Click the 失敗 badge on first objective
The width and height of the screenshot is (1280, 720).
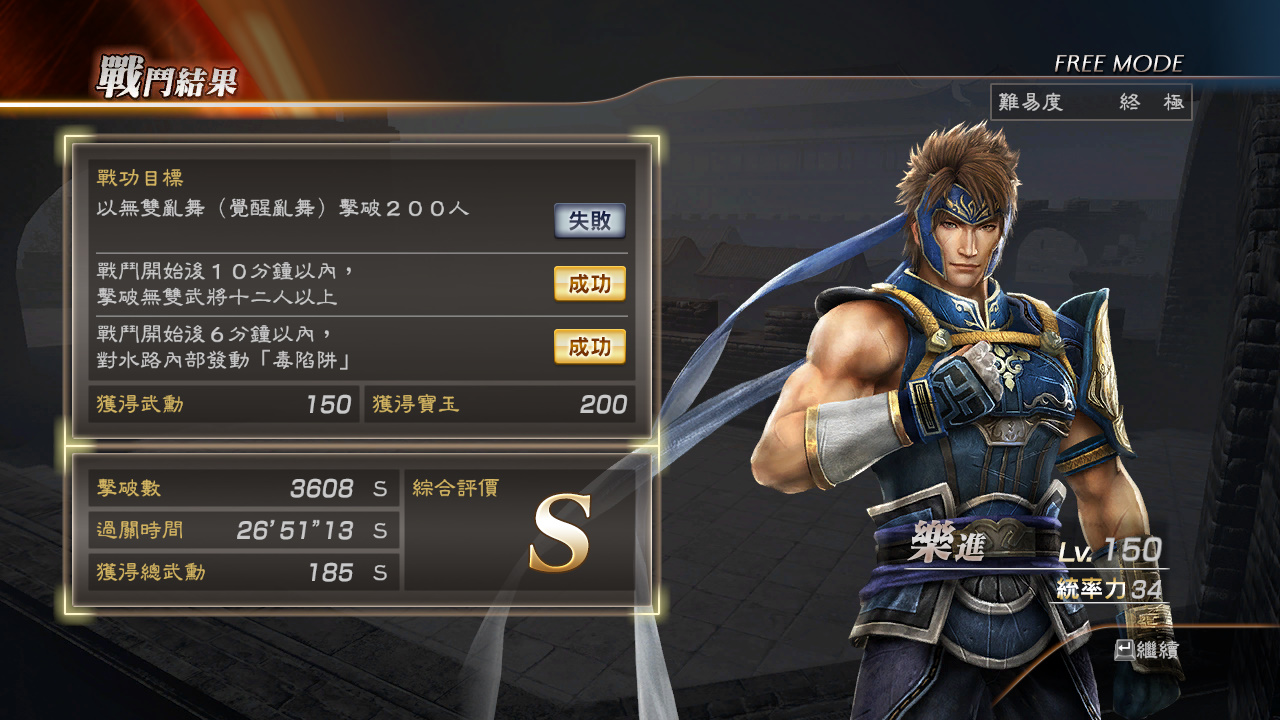(590, 221)
